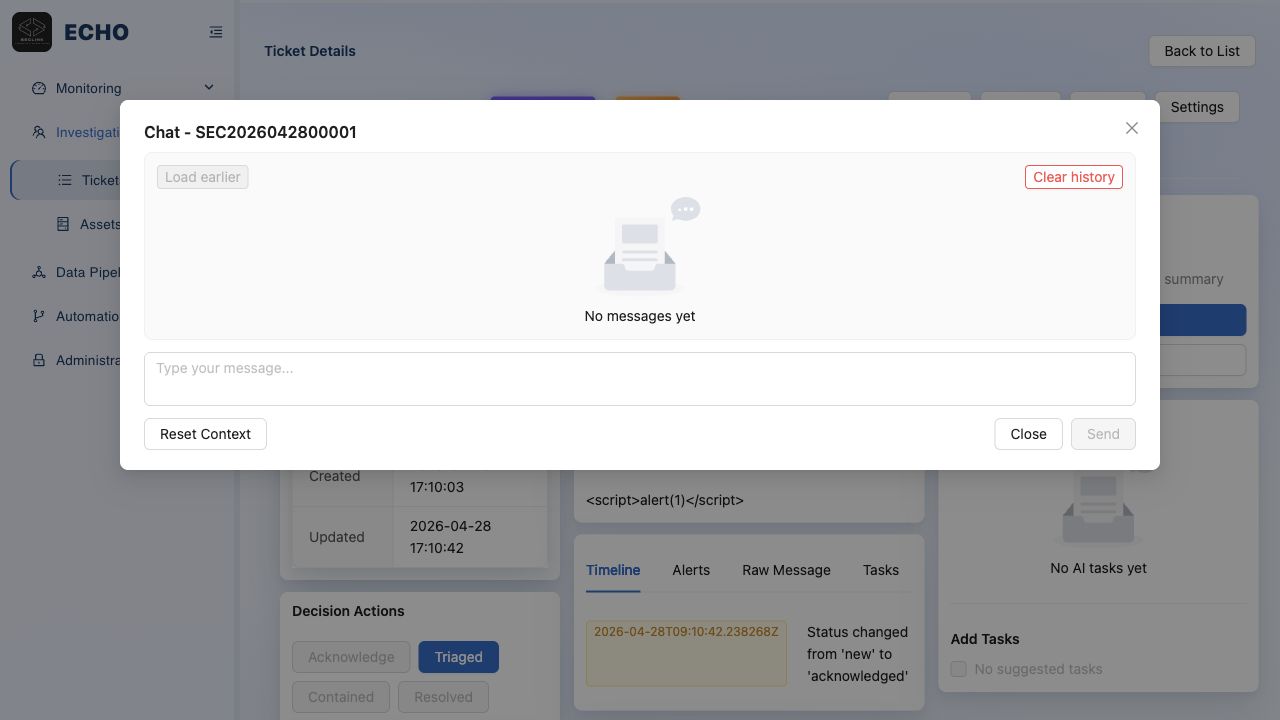Screen dimensions: 1280x720
Task: Click the Triaged decision button
Action: point(458,657)
